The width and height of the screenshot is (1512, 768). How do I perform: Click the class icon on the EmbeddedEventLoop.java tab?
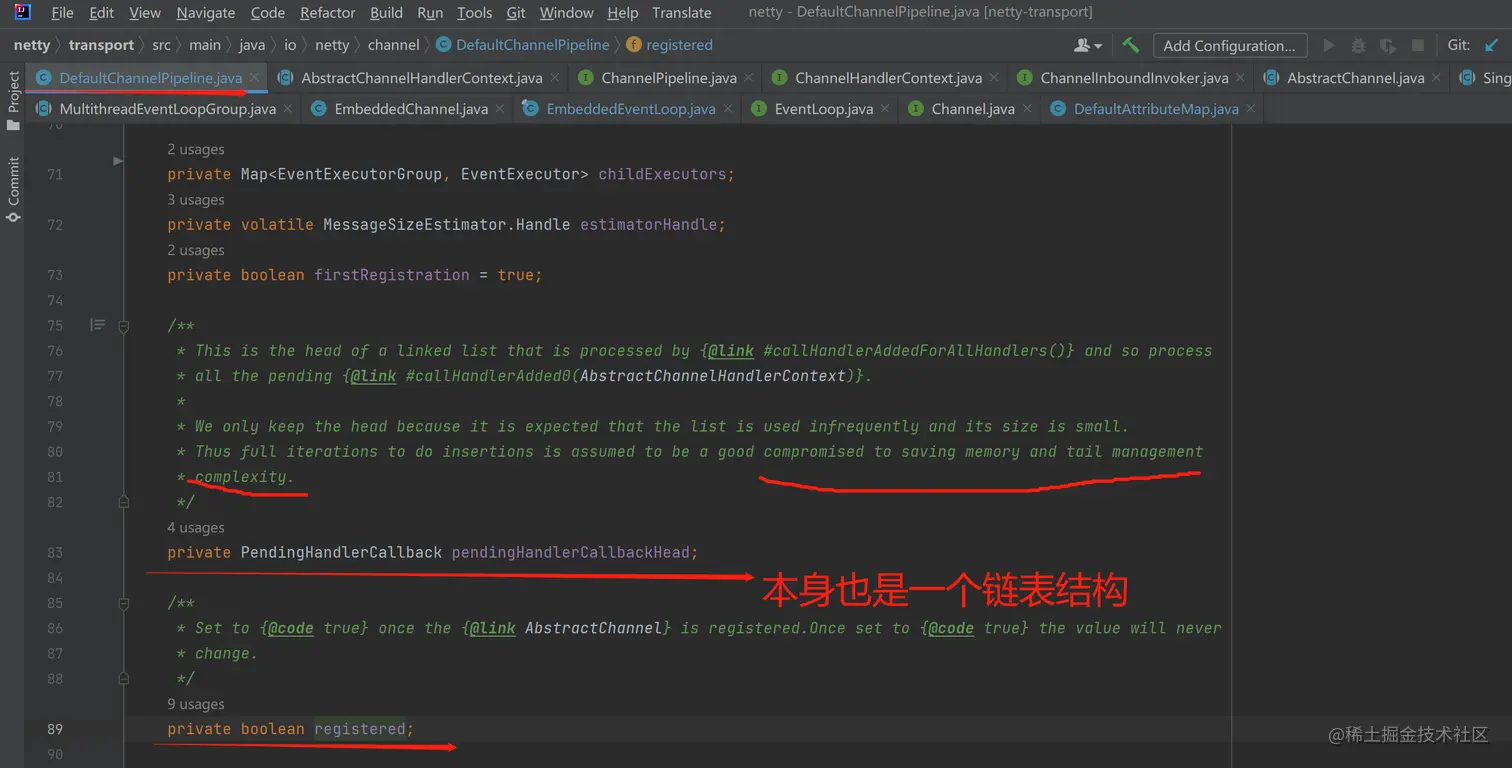[x=530, y=109]
